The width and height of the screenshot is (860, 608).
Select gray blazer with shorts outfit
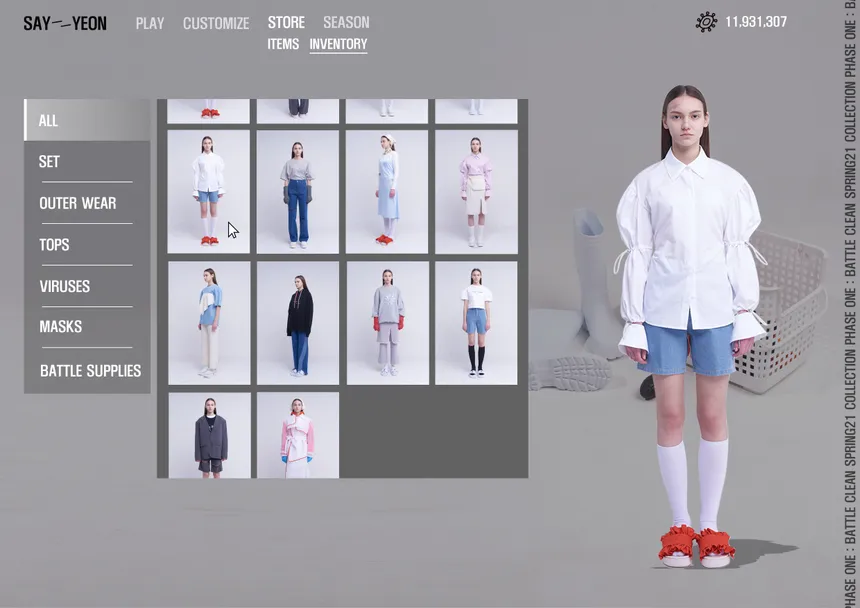tap(210, 435)
